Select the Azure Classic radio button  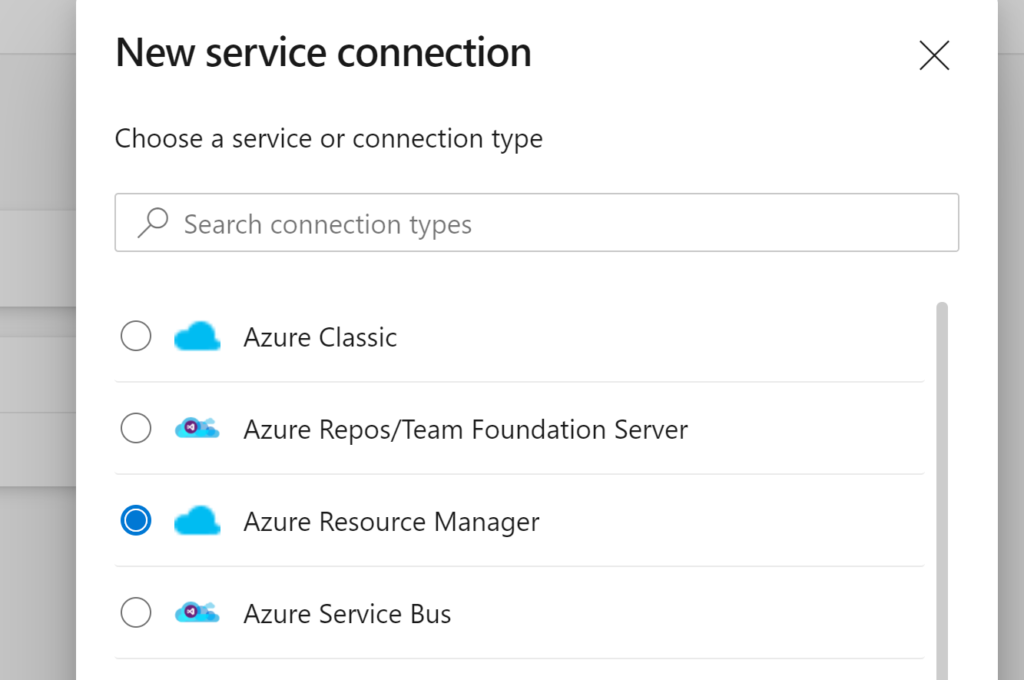click(136, 336)
